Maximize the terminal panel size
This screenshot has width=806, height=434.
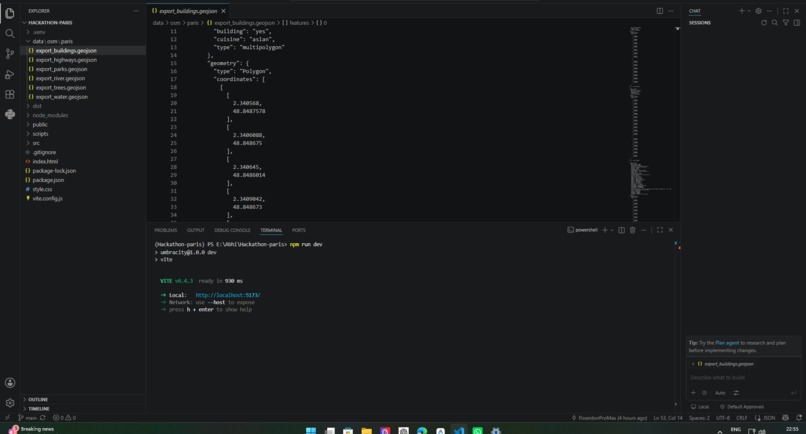tap(660, 230)
